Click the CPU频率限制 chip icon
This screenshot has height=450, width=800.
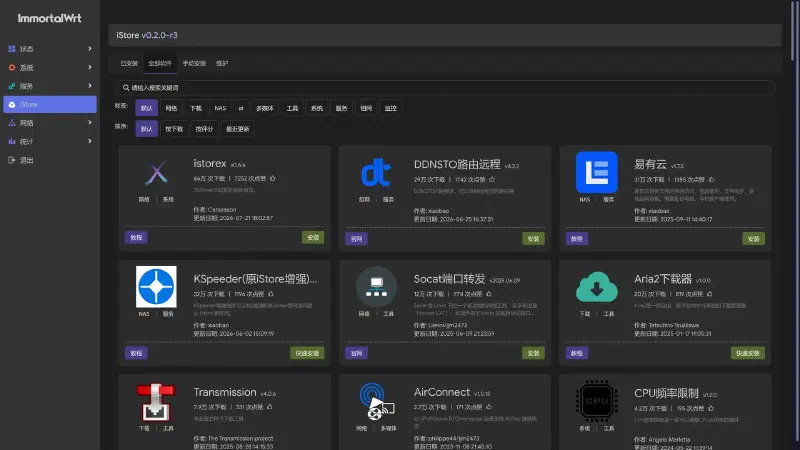[596, 401]
